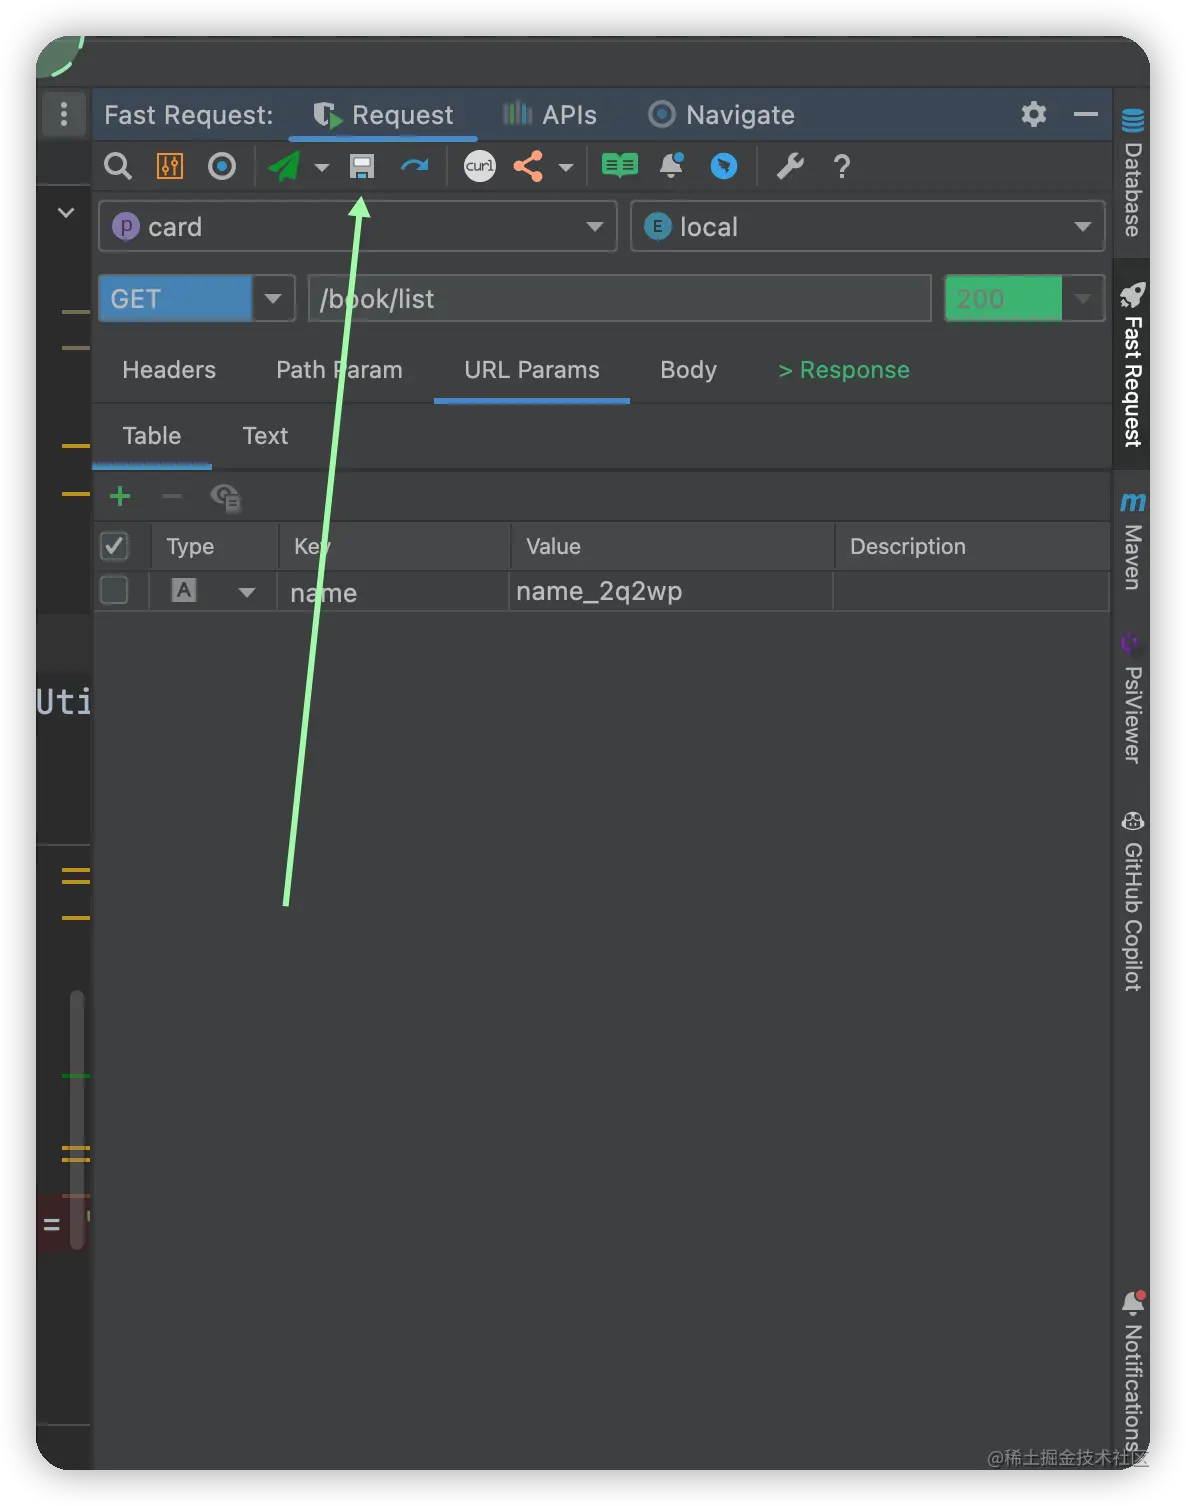Click the question mark help icon
Viewport: 1186px width, 1506px height.
842,166
